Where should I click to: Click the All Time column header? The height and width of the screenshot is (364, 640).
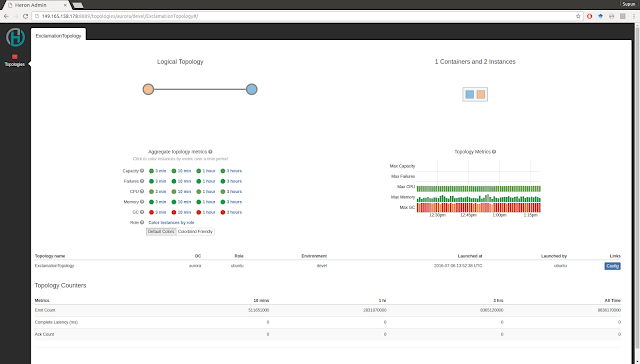click(613, 300)
